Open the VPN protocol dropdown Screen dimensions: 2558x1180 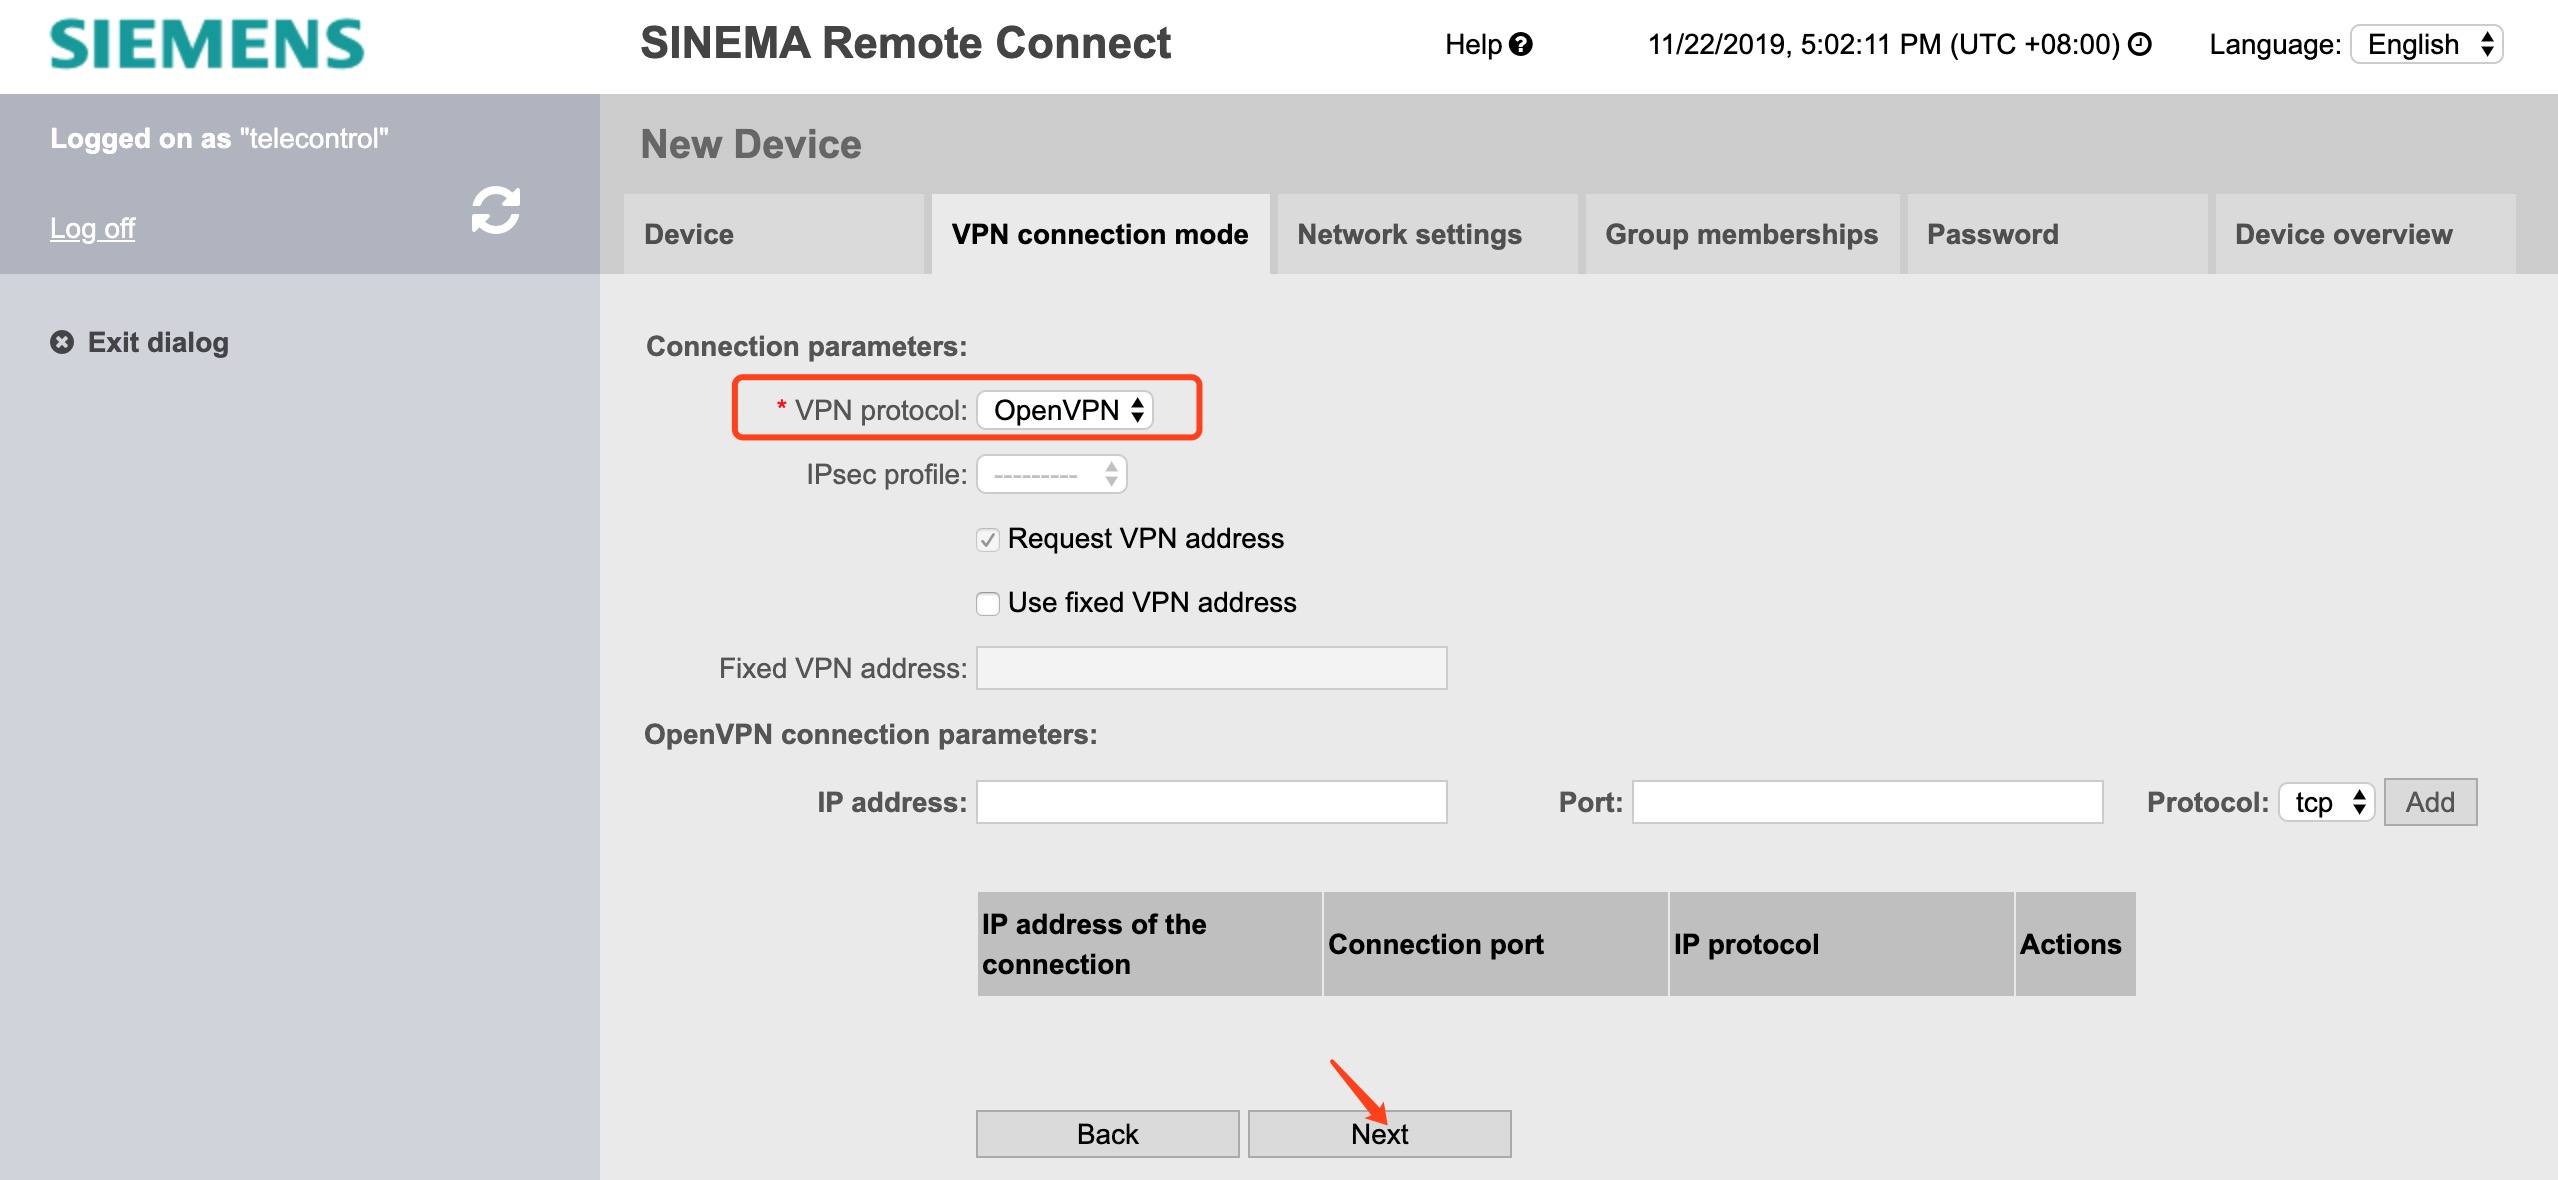click(1065, 410)
